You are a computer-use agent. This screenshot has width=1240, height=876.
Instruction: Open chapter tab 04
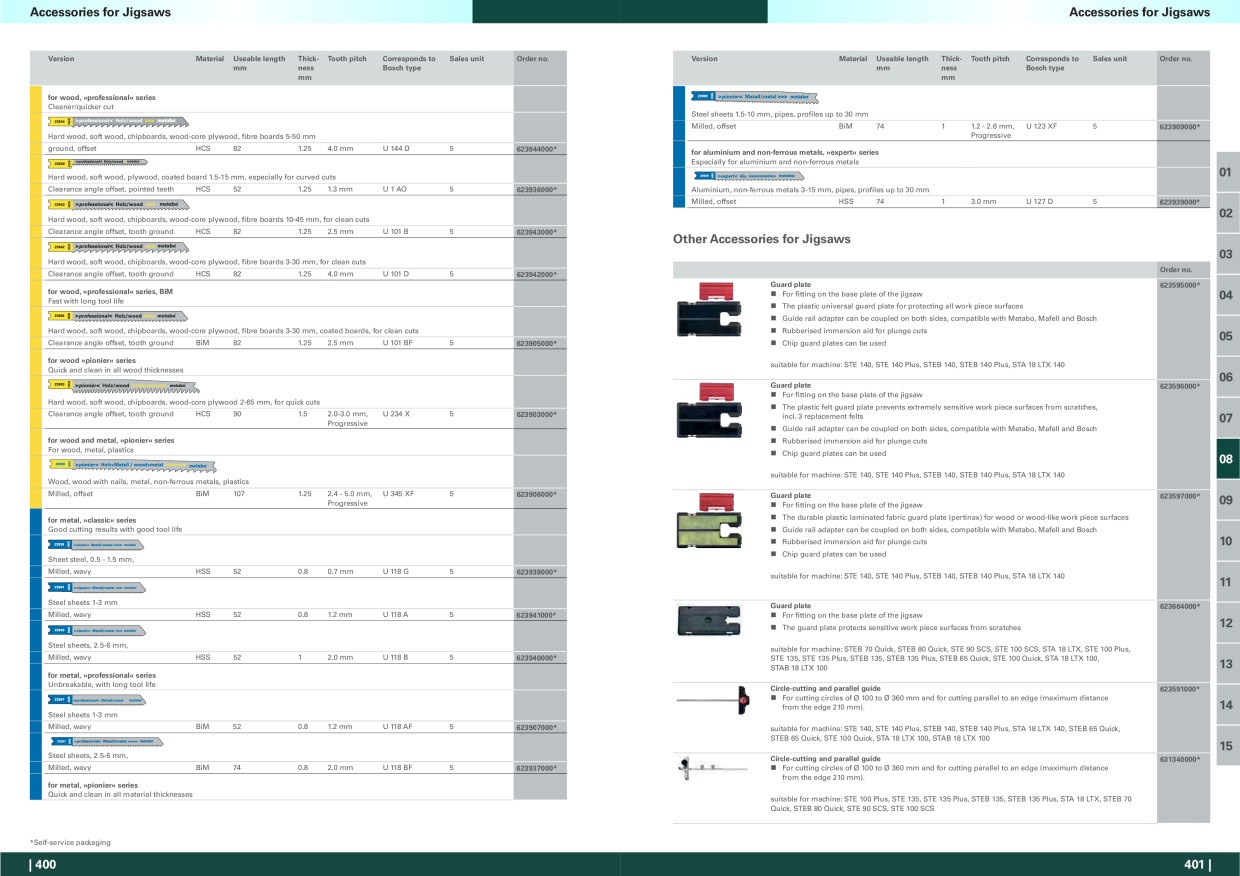1226,295
